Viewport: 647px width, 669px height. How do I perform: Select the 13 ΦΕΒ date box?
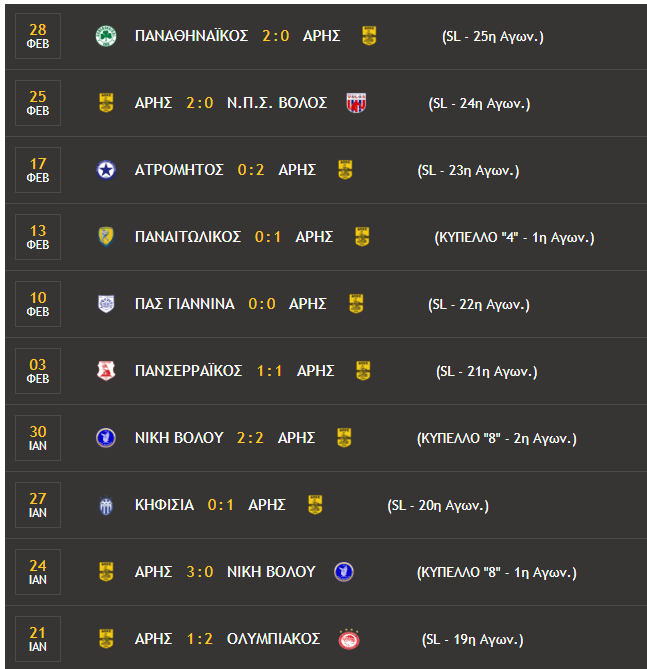click(38, 237)
